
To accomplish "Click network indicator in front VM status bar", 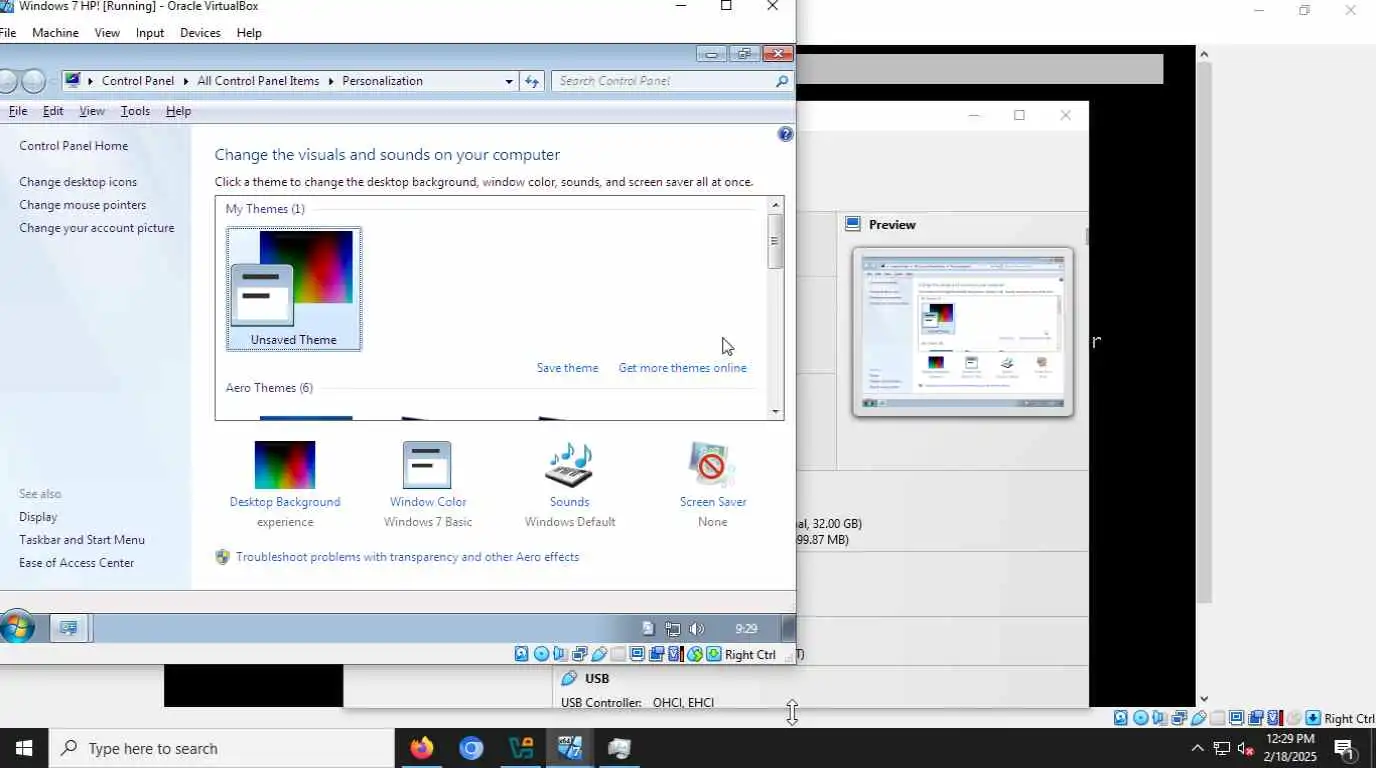I will pos(580,654).
